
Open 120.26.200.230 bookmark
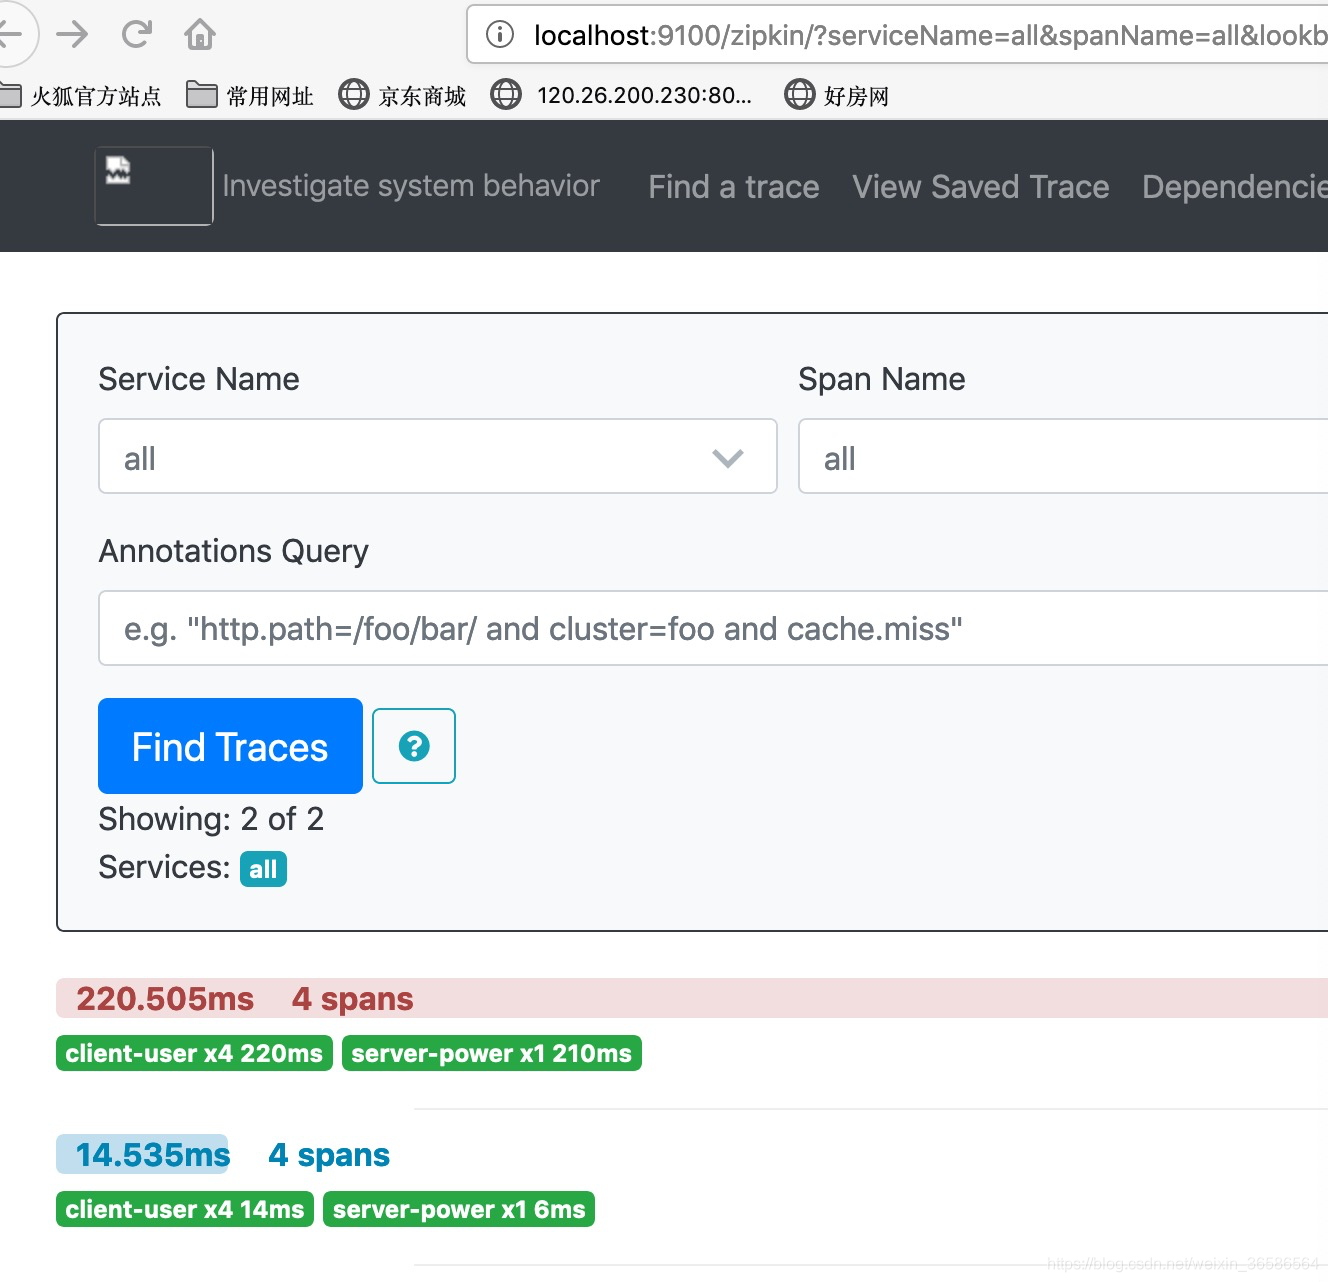[x=621, y=96]
